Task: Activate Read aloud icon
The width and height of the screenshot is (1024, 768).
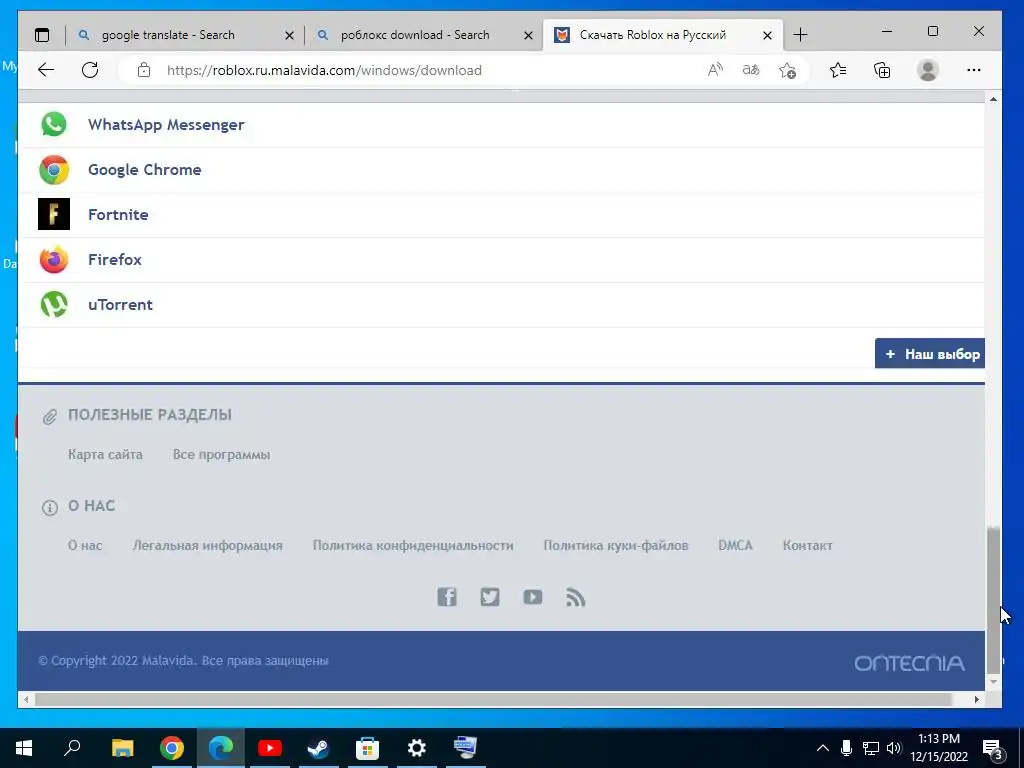Action: tap(715, 70)
